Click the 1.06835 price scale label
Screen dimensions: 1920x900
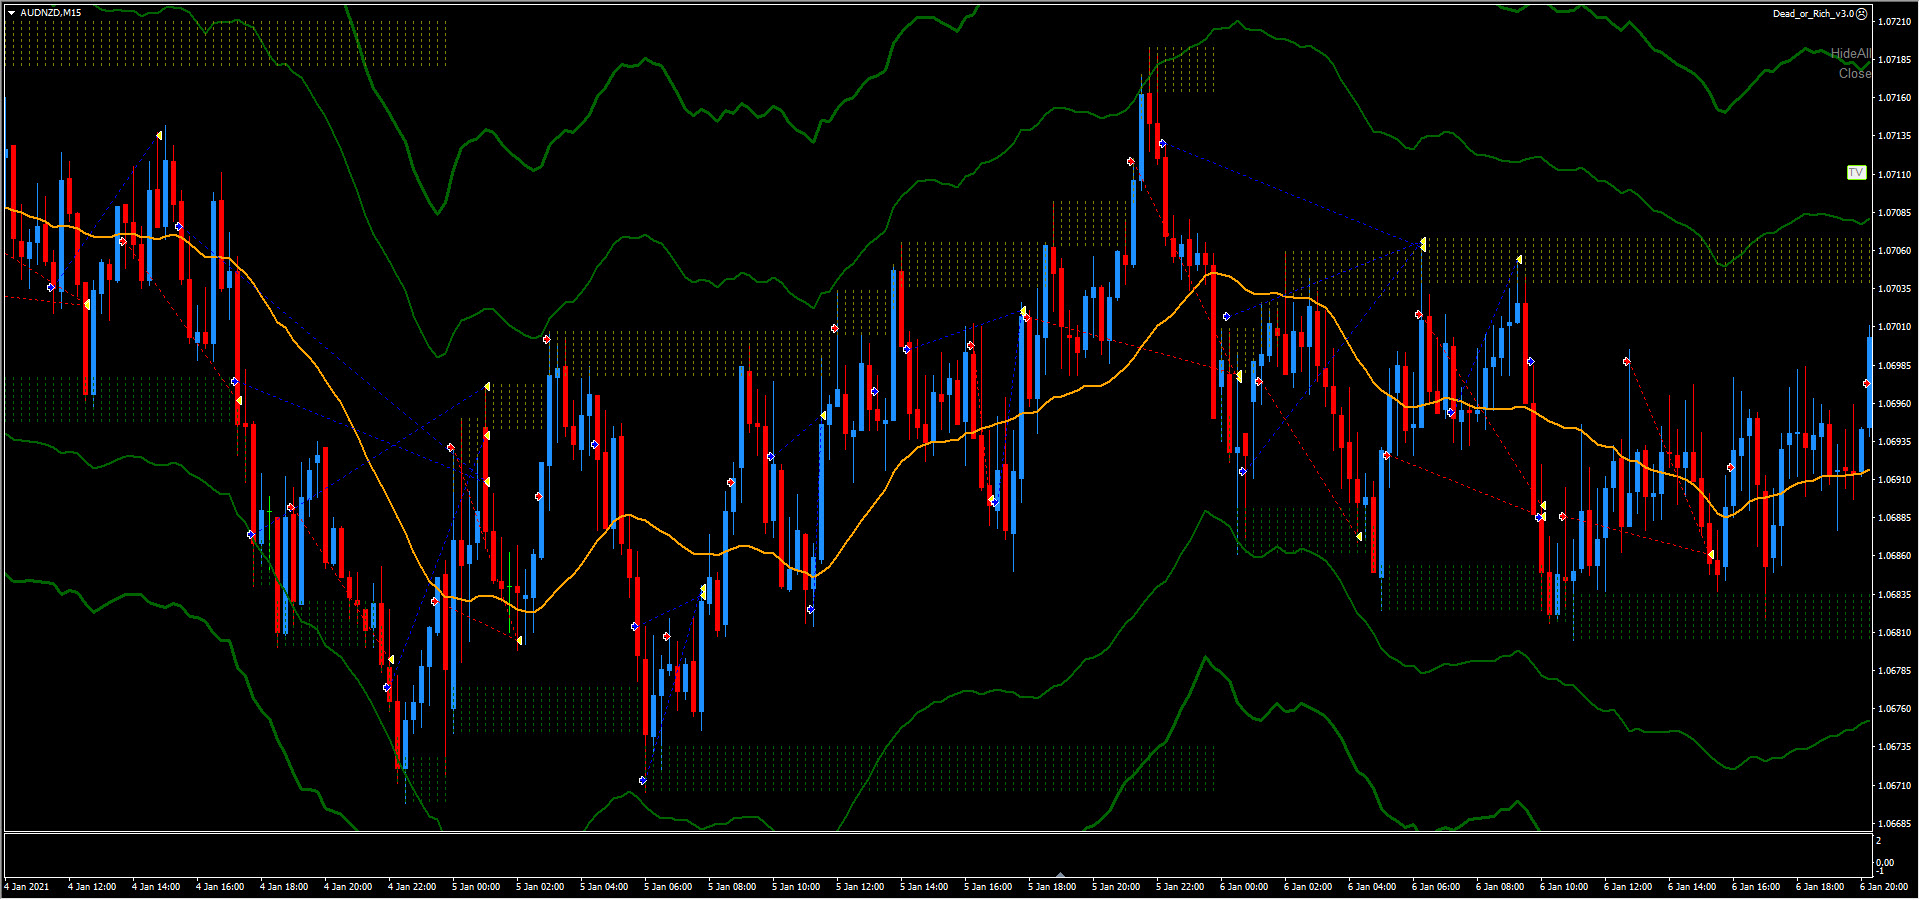[1894, 595]
